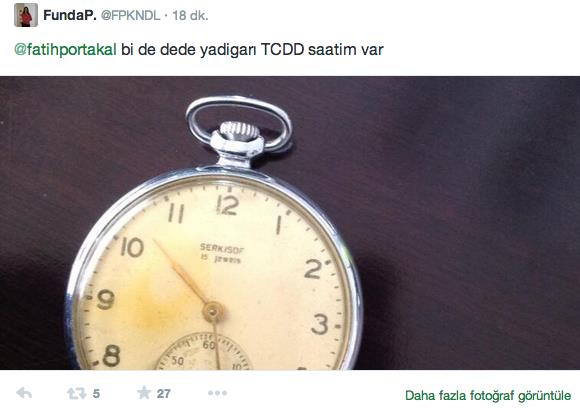
Task: Click the reply arrow icon
Action: (x=24, y=393)
